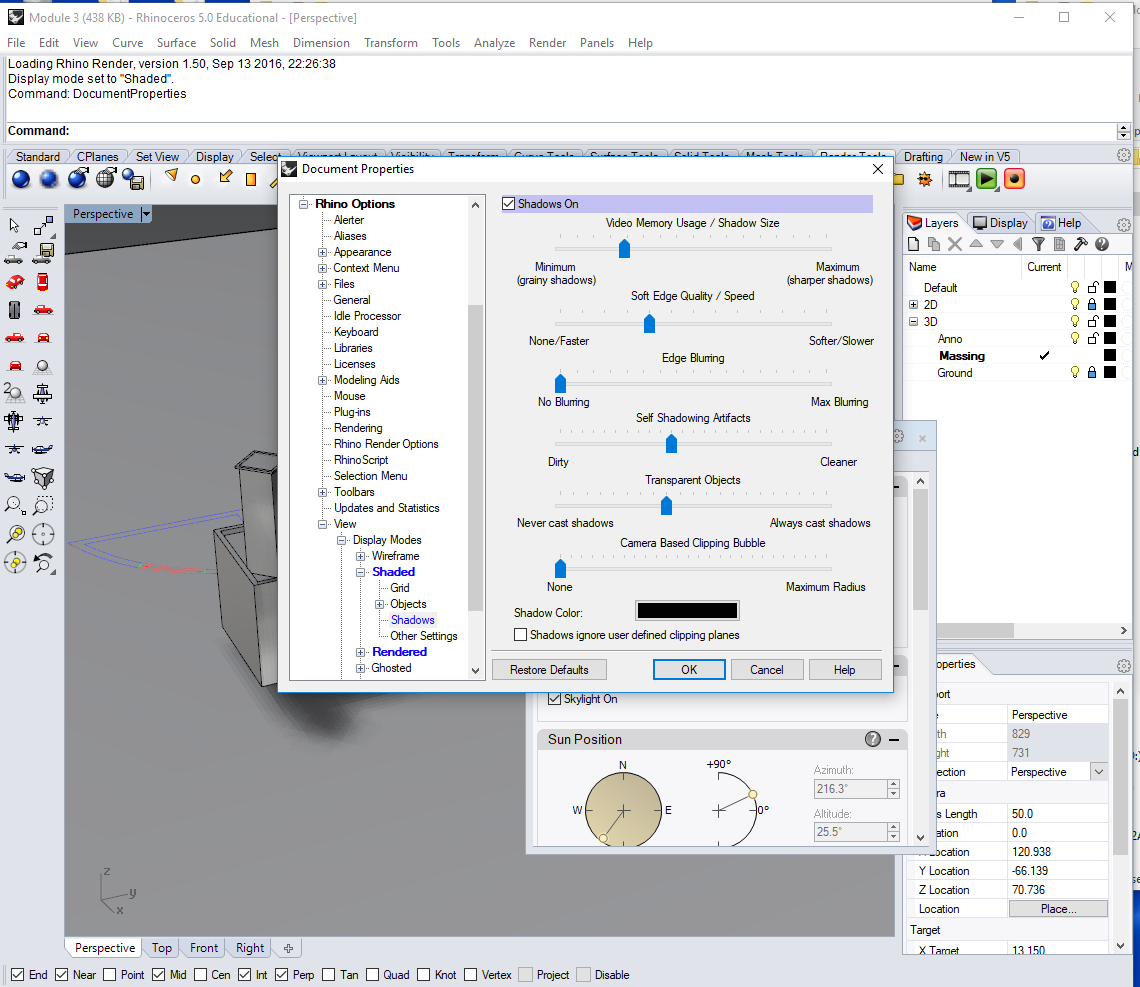Screen dimensions: 1140x987
Task: Click the red top-view car icon
Action: tap(43, 282)
